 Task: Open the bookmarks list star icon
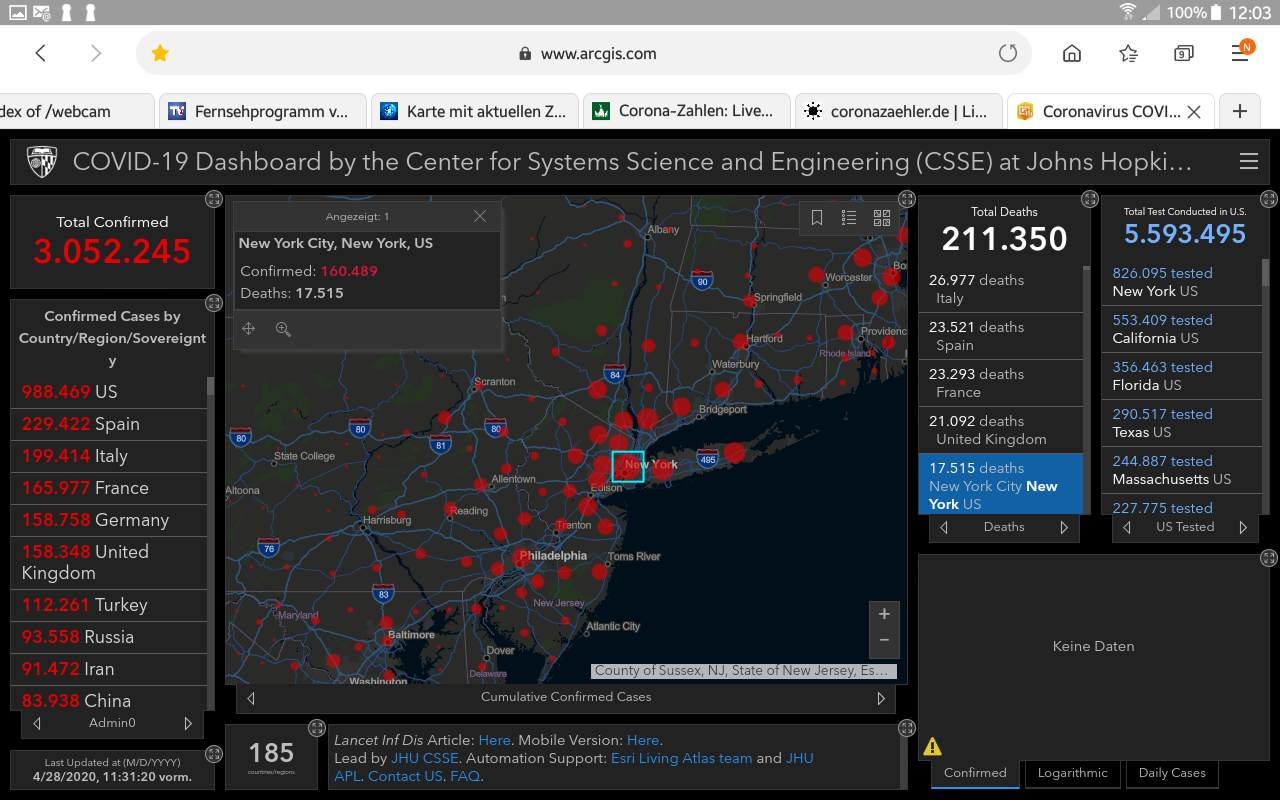(1128, 54)
